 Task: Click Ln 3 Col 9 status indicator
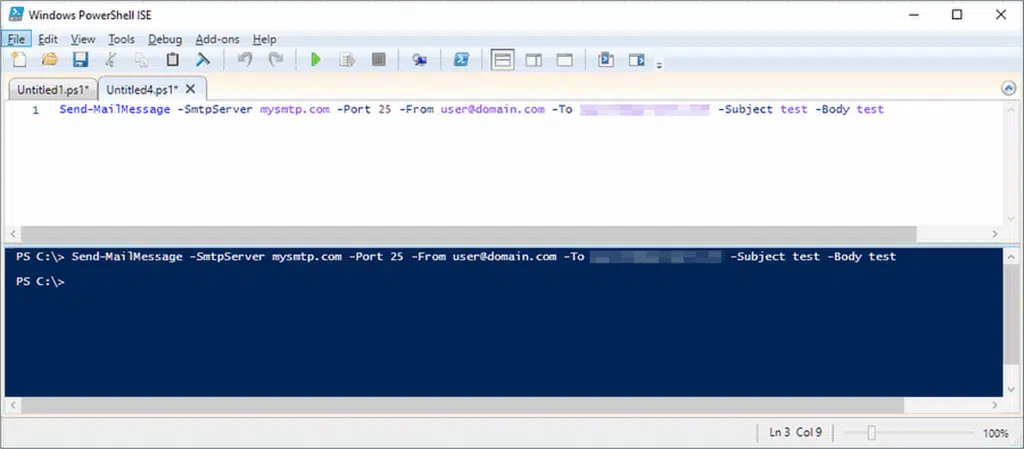point(795,433)
